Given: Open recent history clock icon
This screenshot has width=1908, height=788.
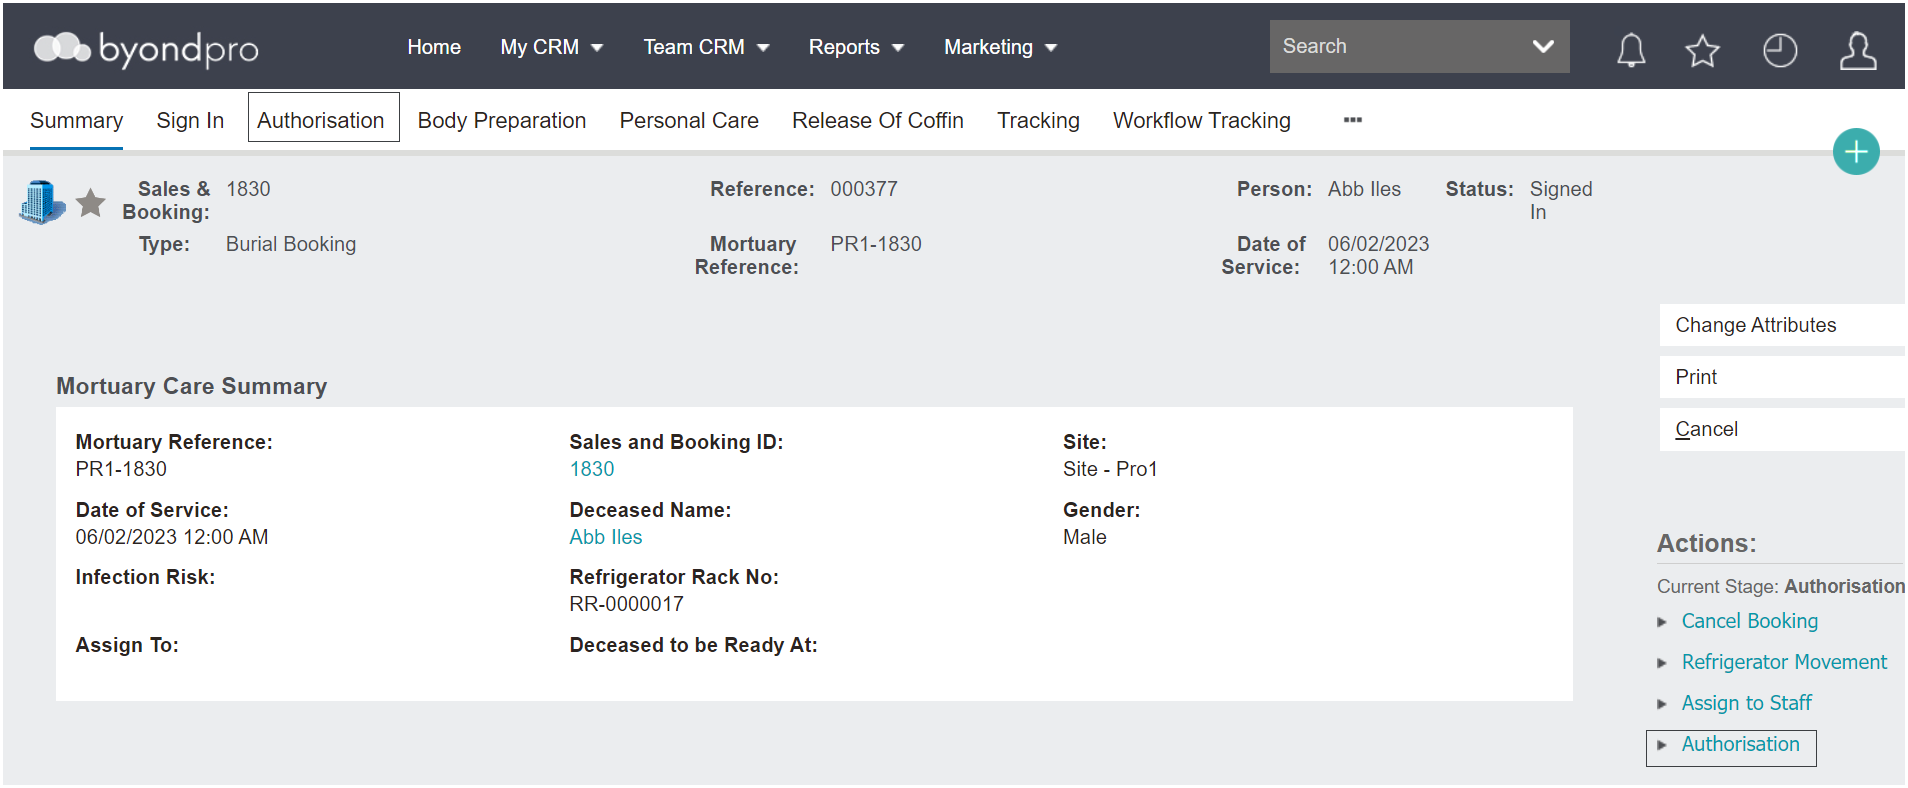Looking at the screenshot, I should pos(1780,50).
